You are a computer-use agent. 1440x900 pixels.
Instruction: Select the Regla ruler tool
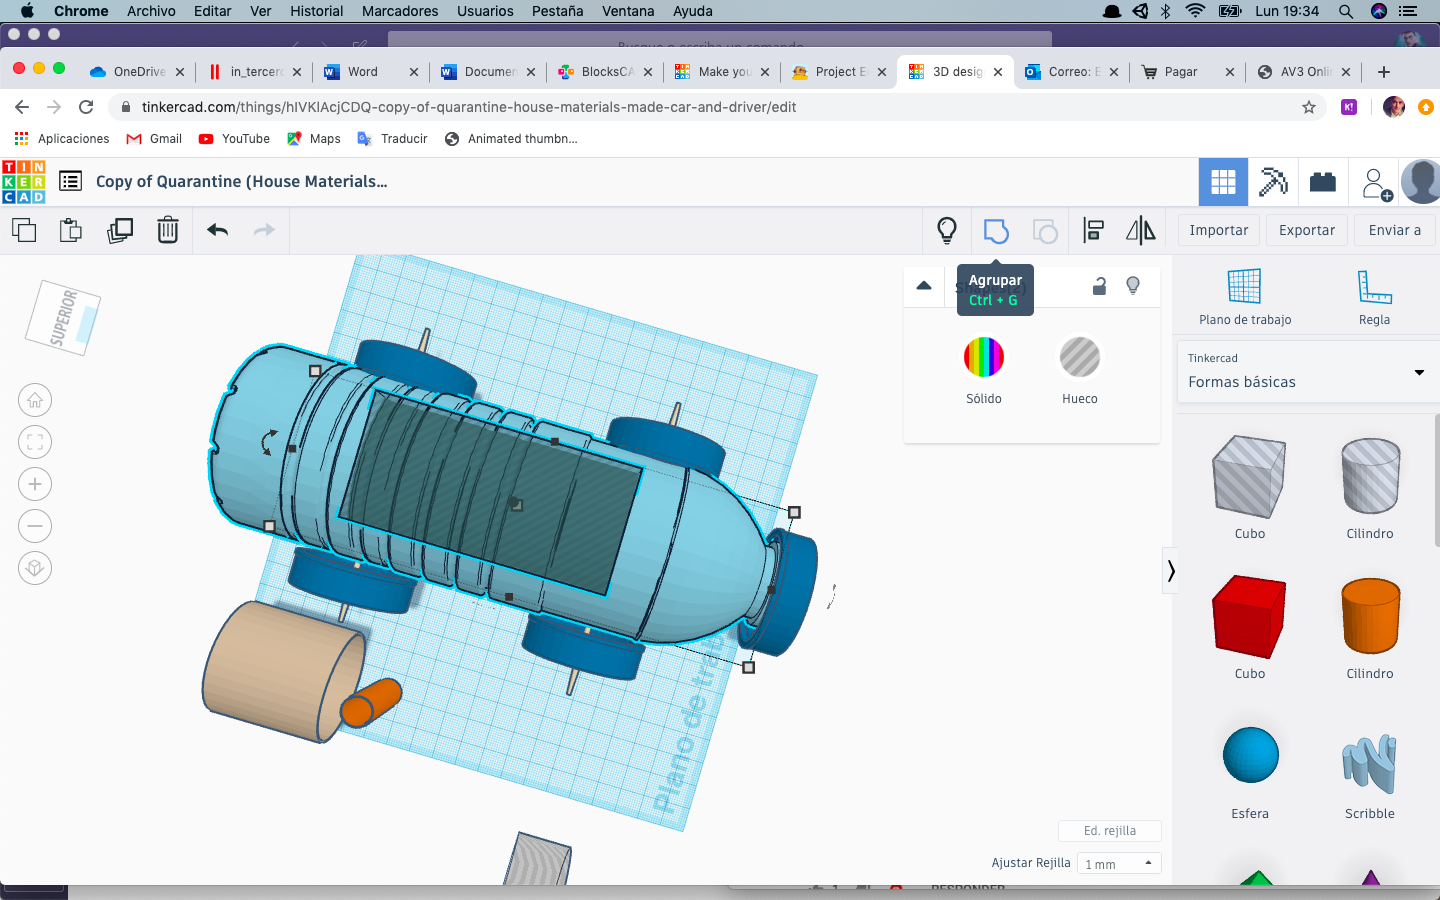pos(1374,297)
